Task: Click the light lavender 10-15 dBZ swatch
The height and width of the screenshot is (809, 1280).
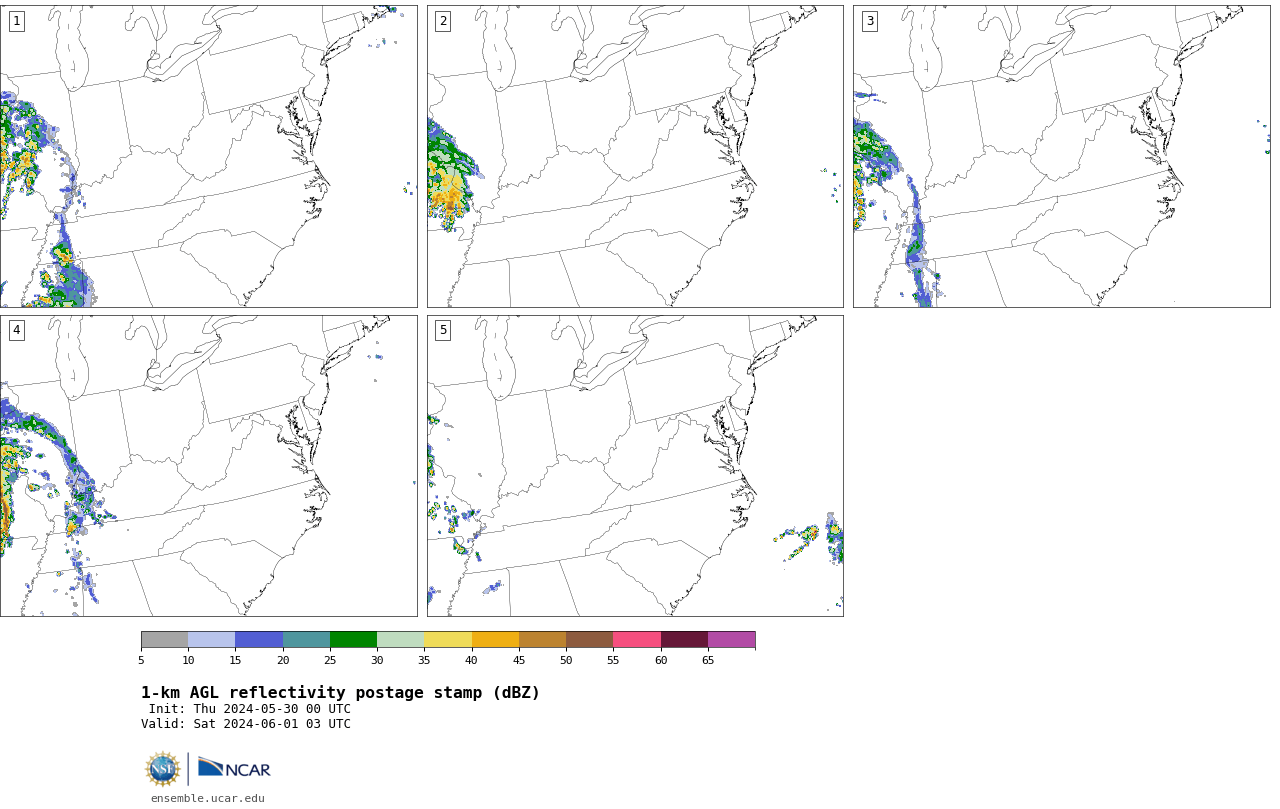Action: point(211,640)
